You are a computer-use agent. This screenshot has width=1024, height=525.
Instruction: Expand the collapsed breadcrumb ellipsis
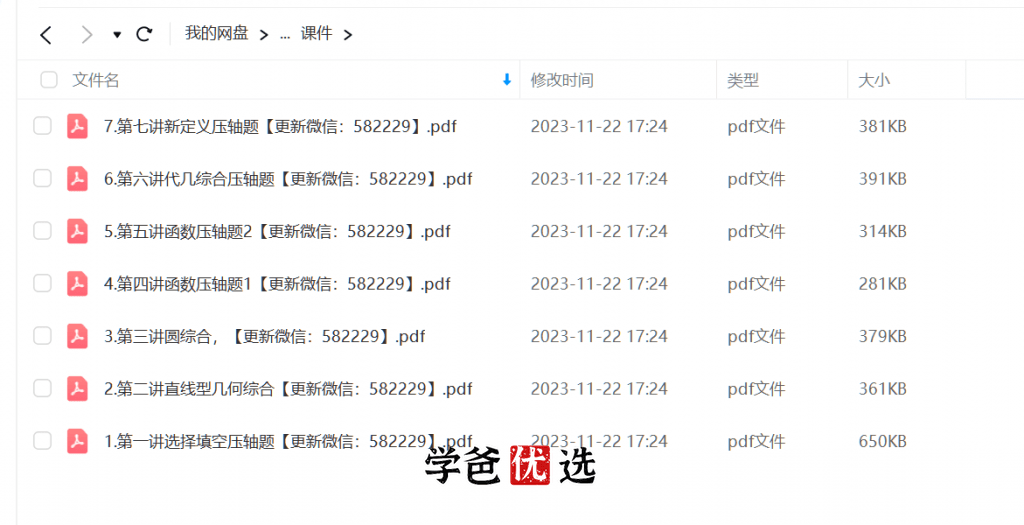pyautogui.click(x=285, y=35)
